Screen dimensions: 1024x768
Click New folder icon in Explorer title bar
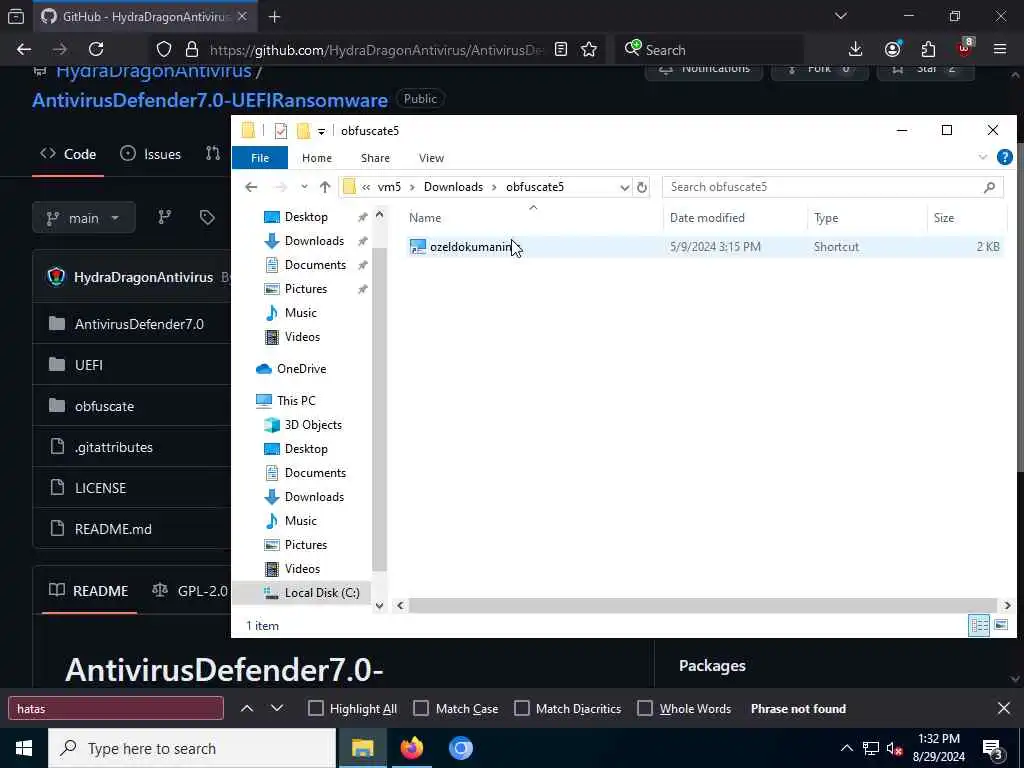303,131
